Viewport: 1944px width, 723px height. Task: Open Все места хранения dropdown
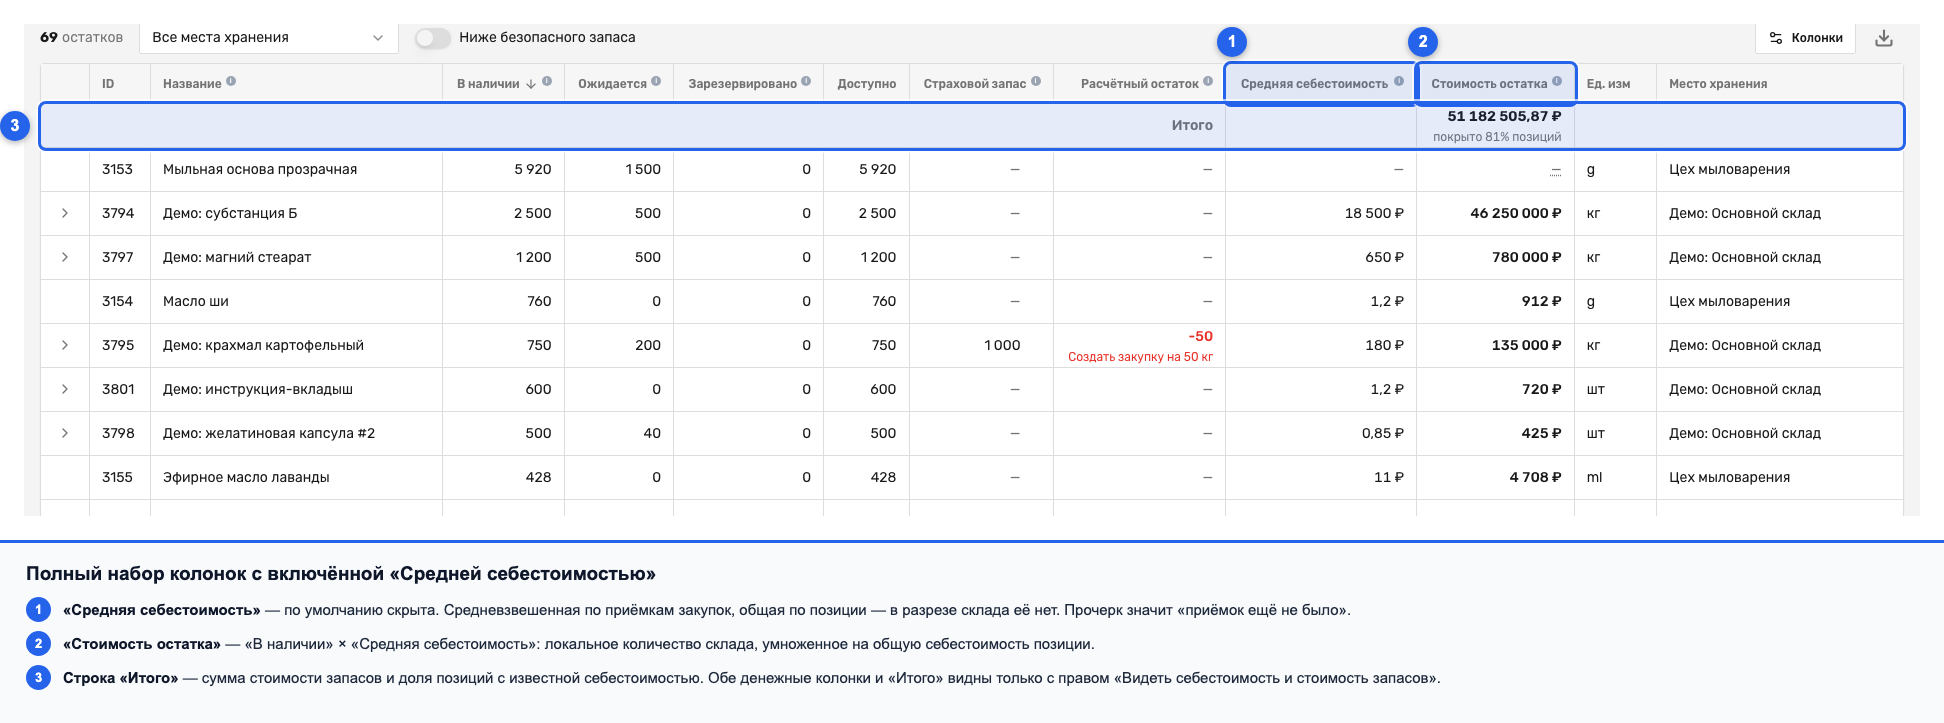[x=268, y=38]
